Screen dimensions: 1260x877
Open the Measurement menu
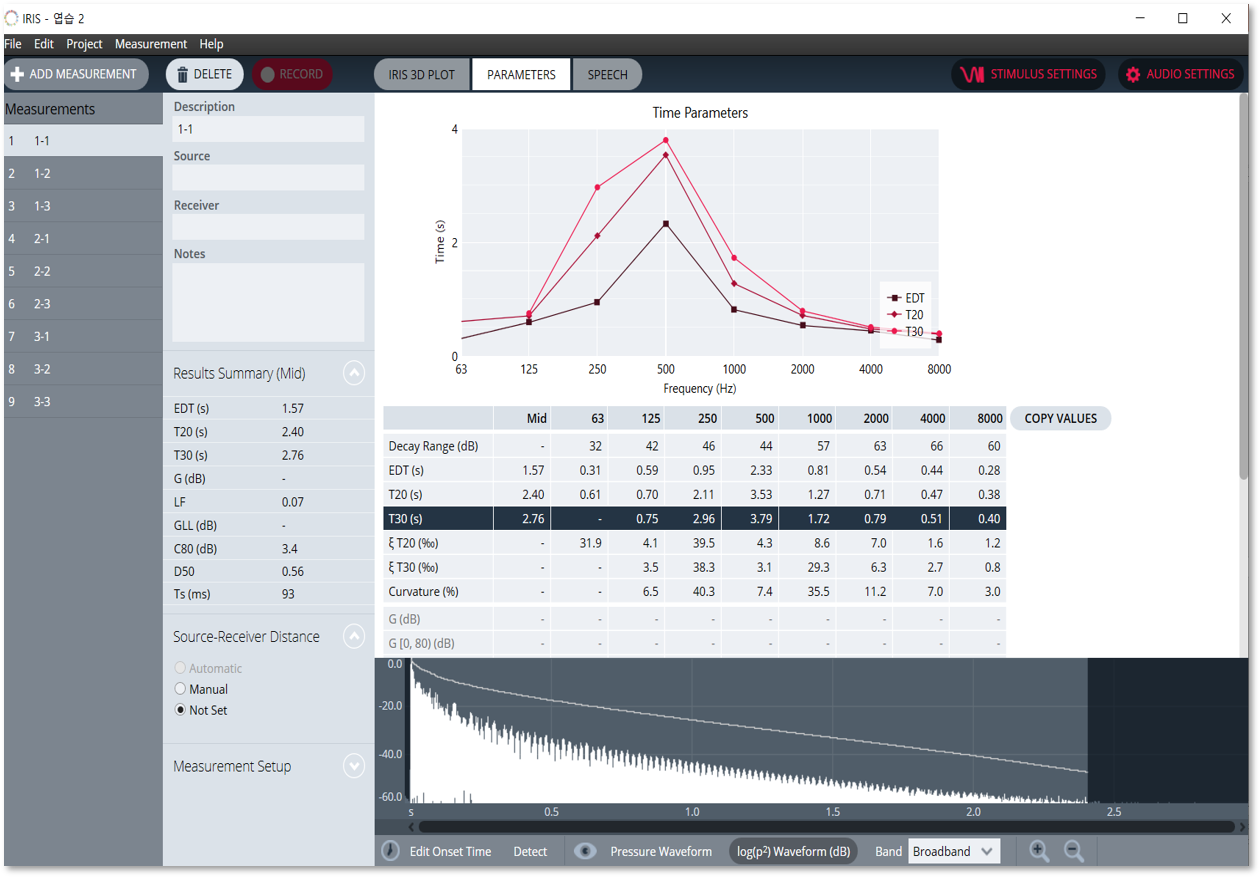pyautogui.click(x=150, y=44)
